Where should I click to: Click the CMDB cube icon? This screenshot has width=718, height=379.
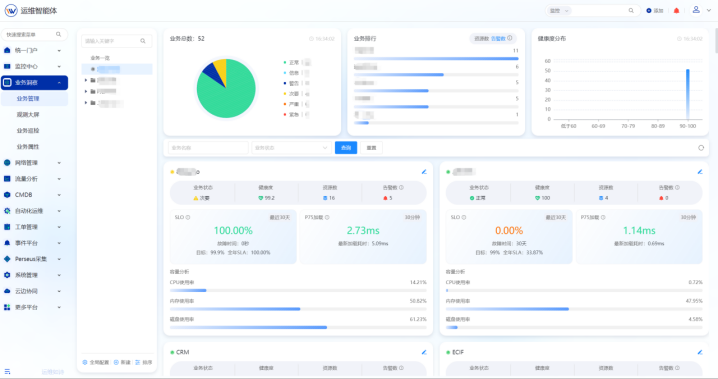tap(7, 195)
